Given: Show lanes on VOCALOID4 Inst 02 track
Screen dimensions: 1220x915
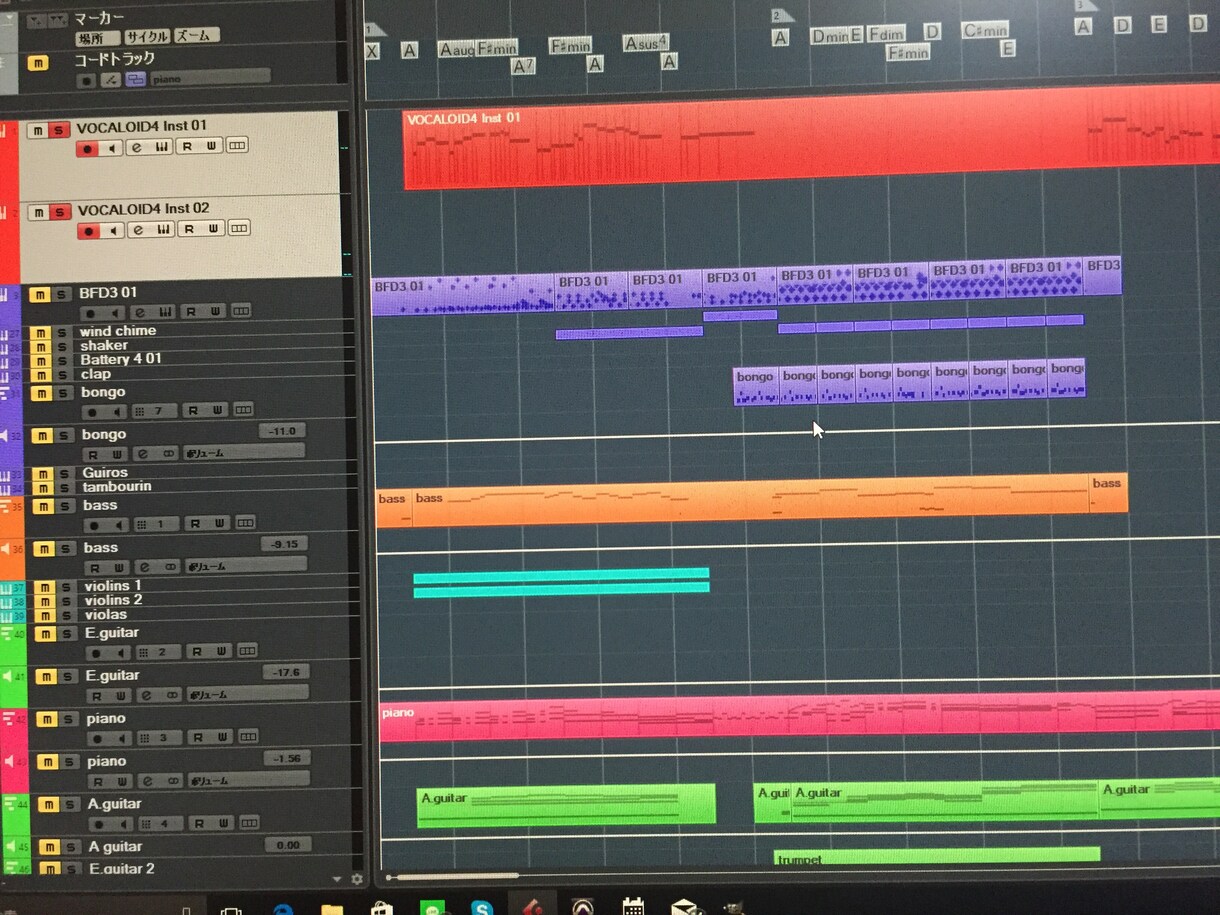Looking at the screenshot, I should (238, 229).
